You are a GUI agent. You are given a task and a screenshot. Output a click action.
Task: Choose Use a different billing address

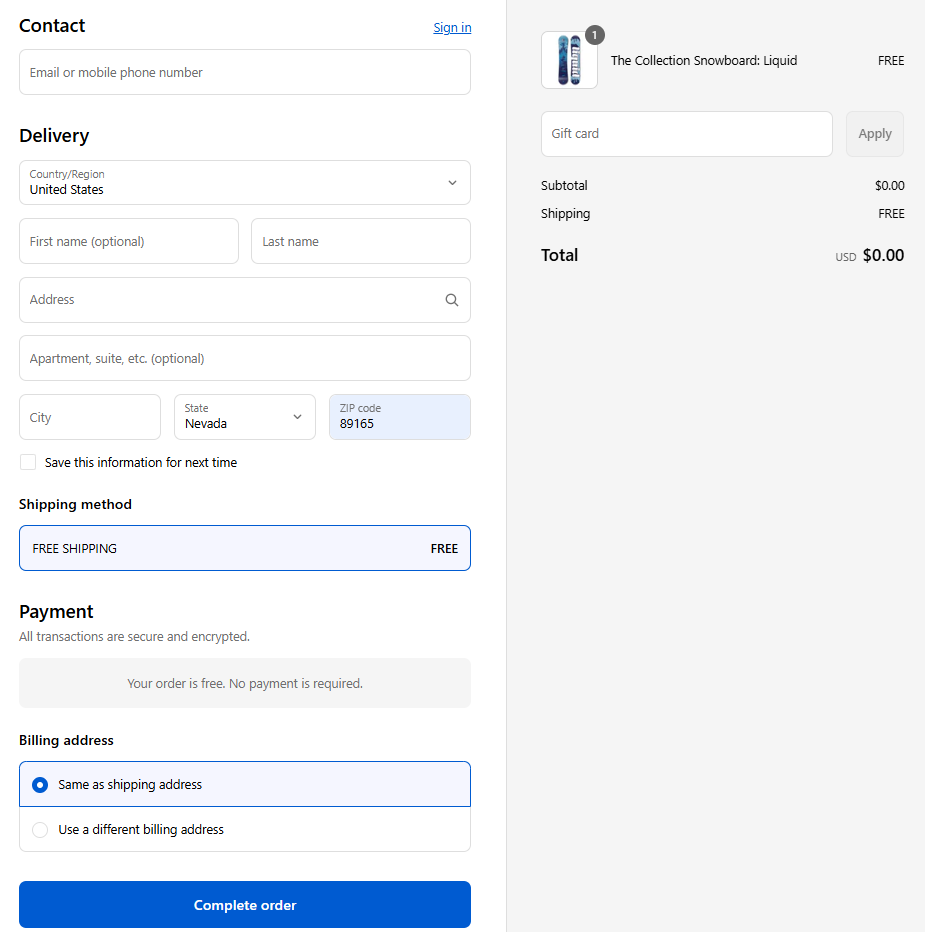point(40,830)
